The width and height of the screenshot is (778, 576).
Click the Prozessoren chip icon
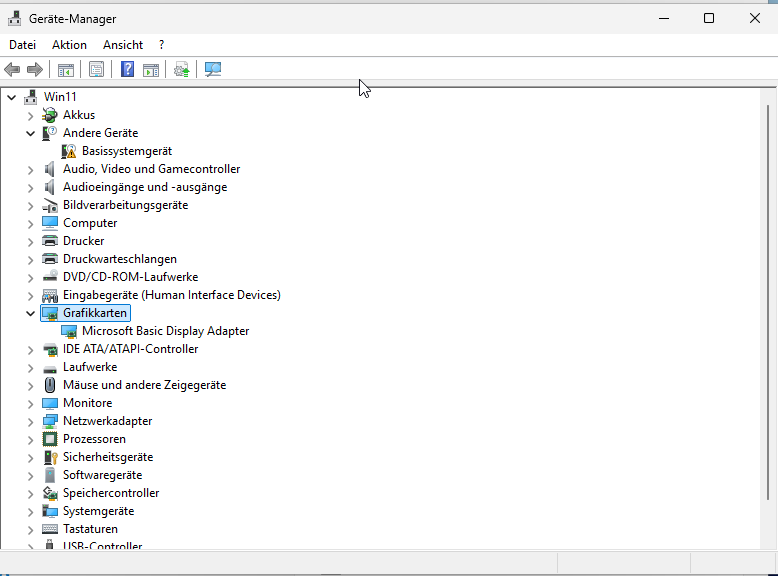[x=50, y=439]
